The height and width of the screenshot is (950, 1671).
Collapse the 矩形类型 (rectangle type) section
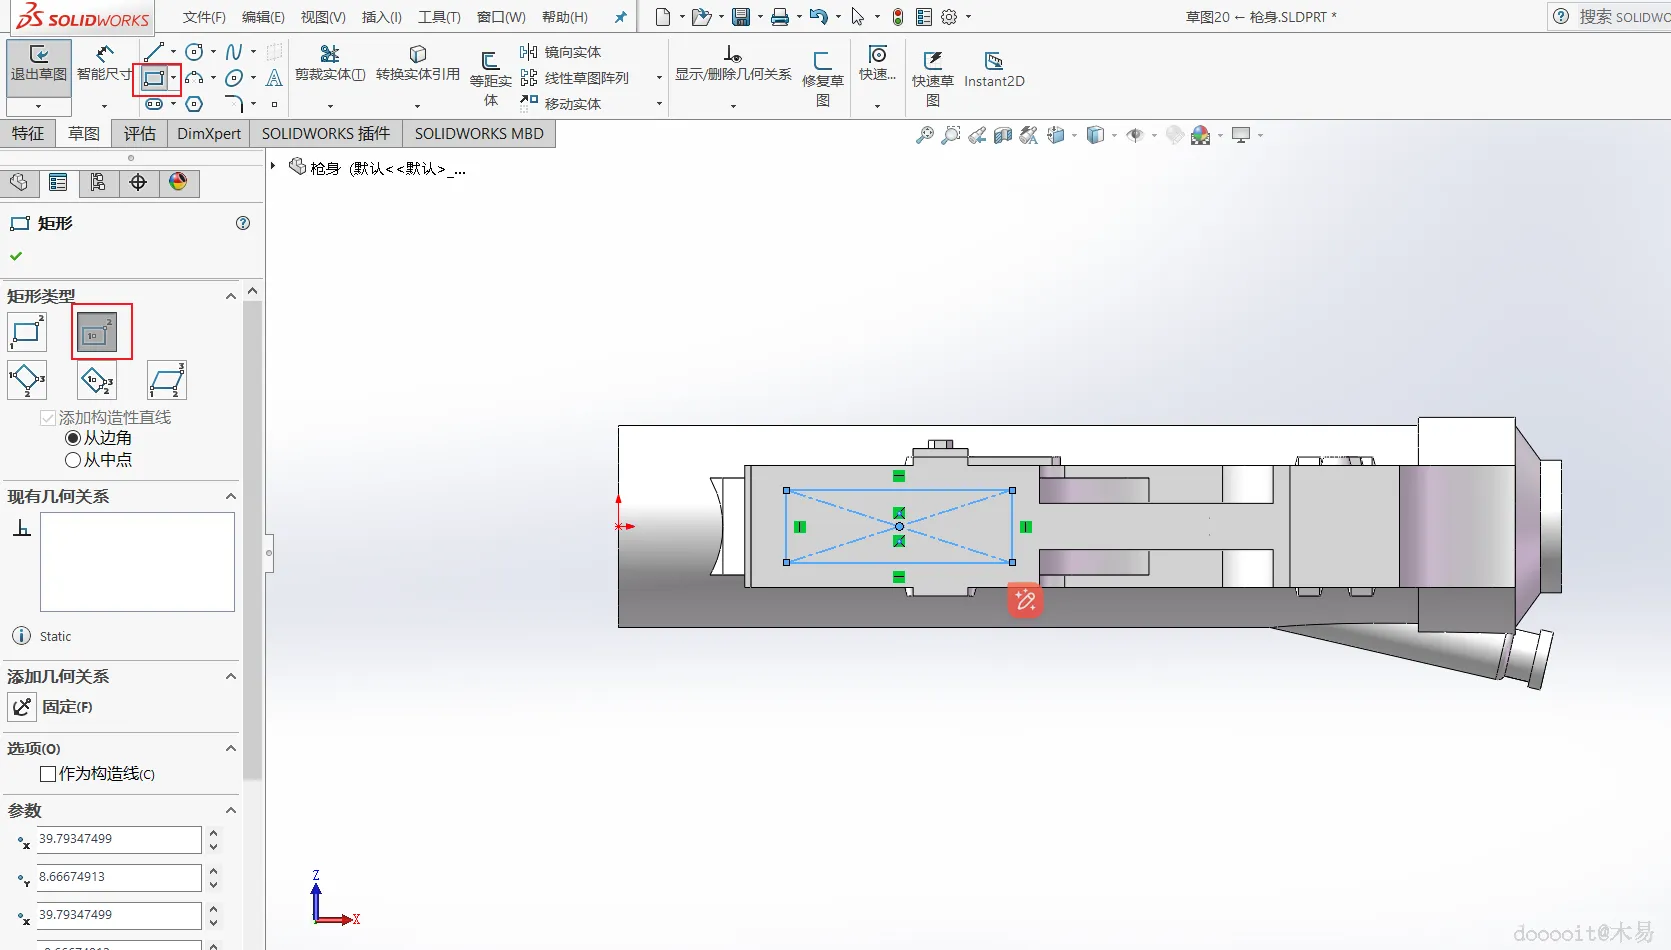pos(231,296)
